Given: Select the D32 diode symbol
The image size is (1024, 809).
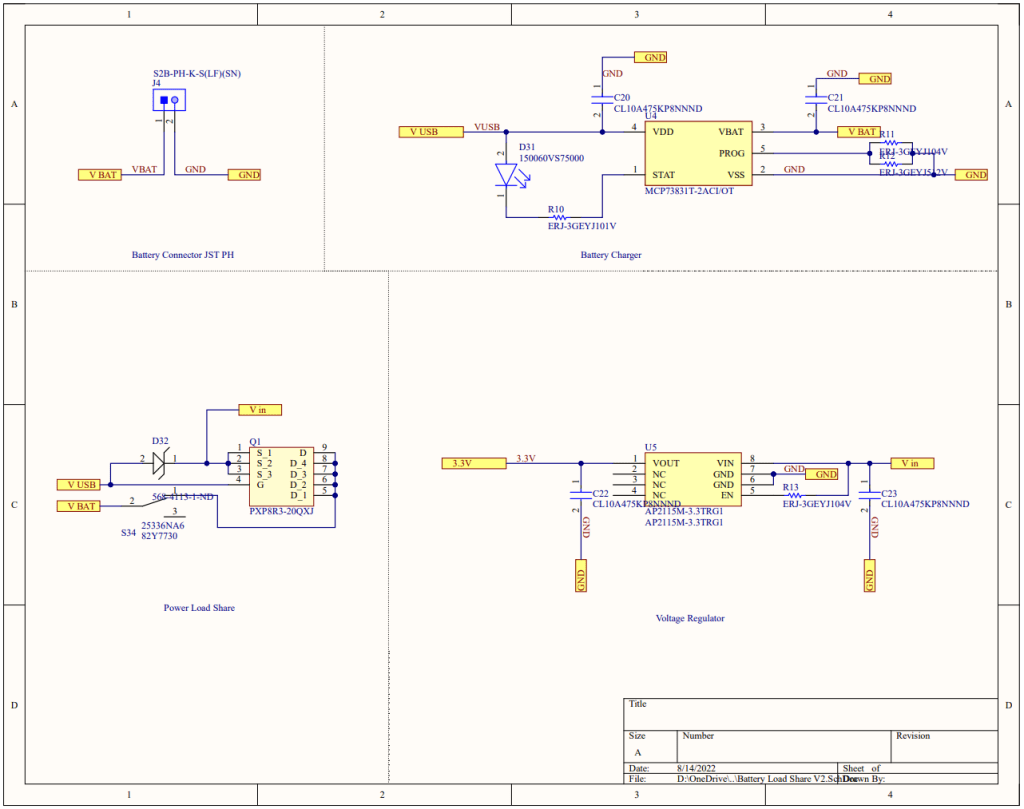Looking at the screenshot, I should (158, 463).
